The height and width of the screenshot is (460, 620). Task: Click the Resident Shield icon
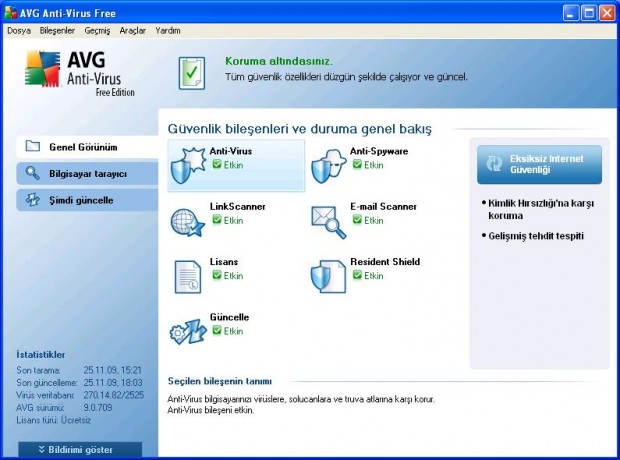pyautogui.click(x=328, y=276)
